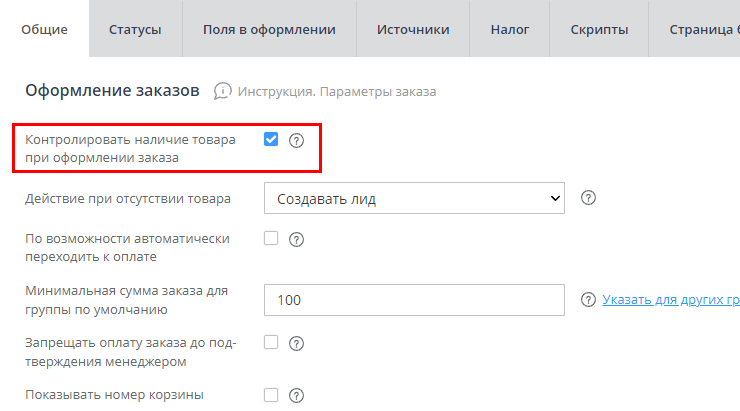The width and height of the screenshot is (740, 411).
Task: Click help icon beside minimum order sum field
Action: coord(589,300)
